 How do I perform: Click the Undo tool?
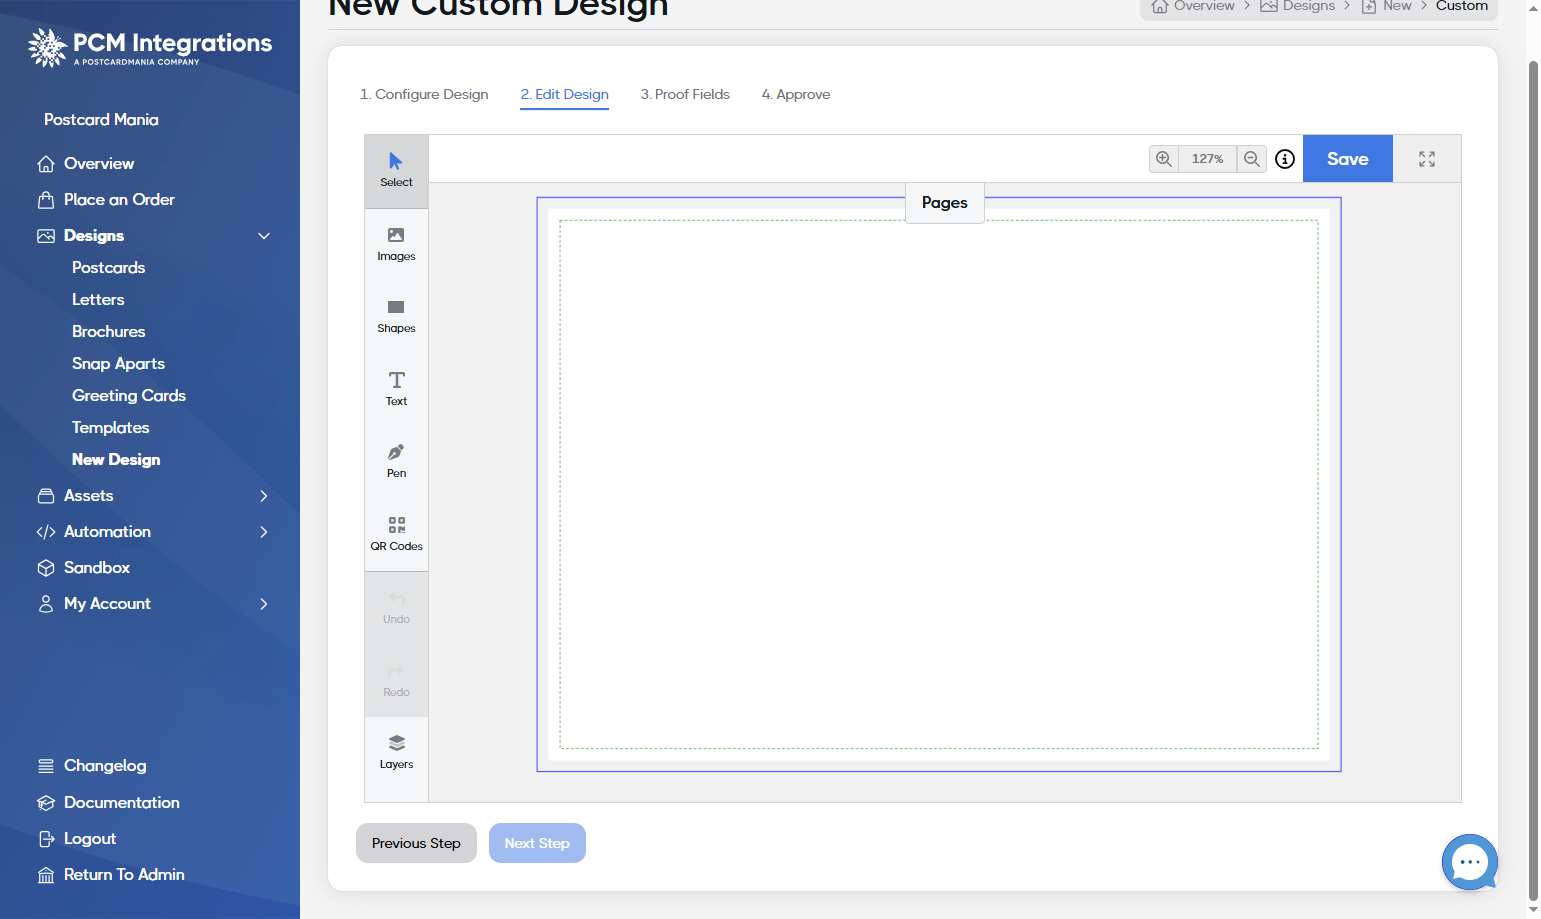point(396,607)
